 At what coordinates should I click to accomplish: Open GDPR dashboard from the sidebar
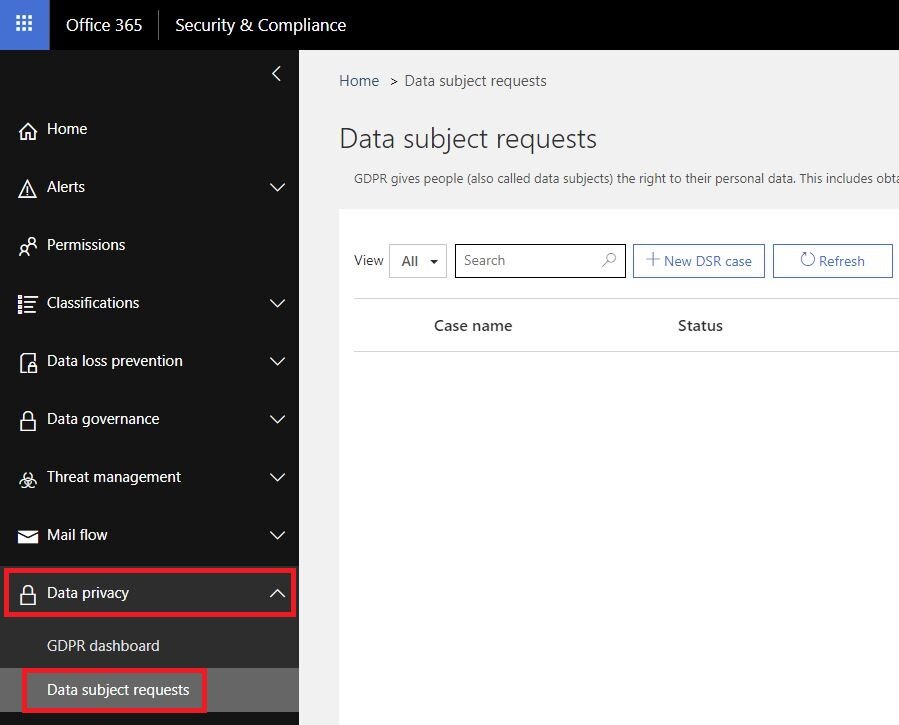point(103,646)
